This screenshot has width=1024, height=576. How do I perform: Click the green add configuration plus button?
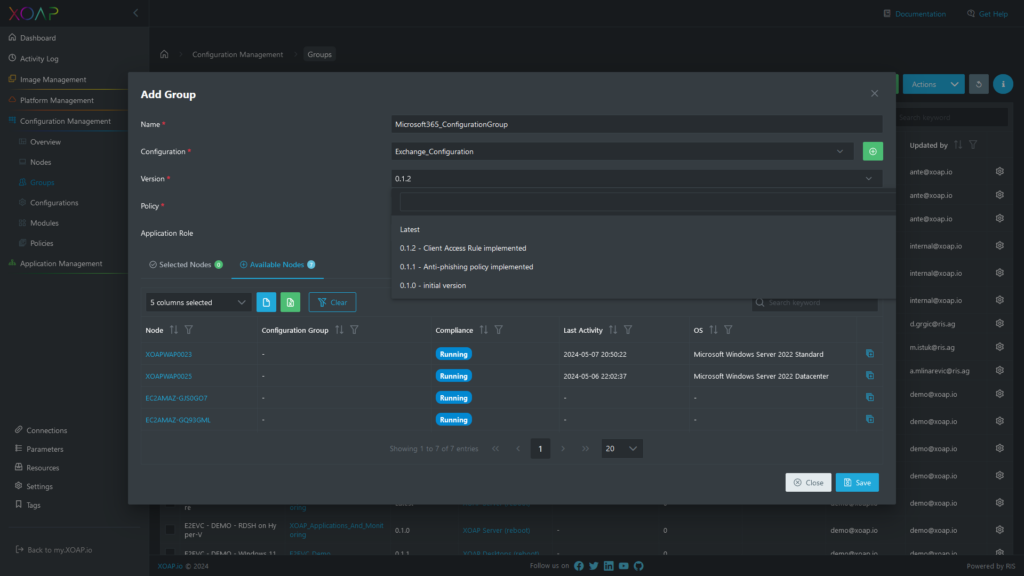(872, 152)
